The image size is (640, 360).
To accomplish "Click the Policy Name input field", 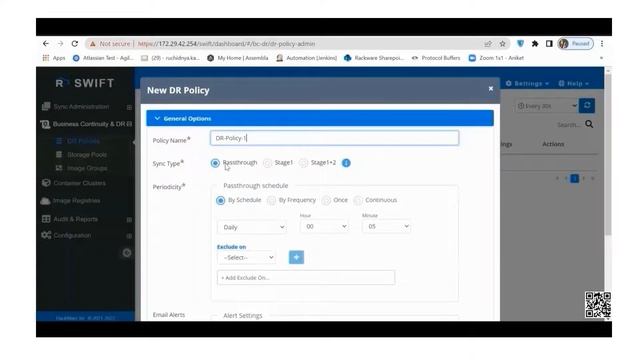I will tap(334, 138).
